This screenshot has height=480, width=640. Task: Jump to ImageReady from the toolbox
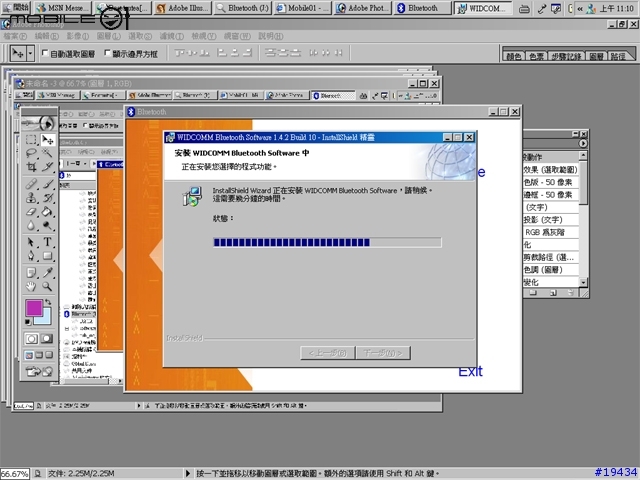(40, 371)
